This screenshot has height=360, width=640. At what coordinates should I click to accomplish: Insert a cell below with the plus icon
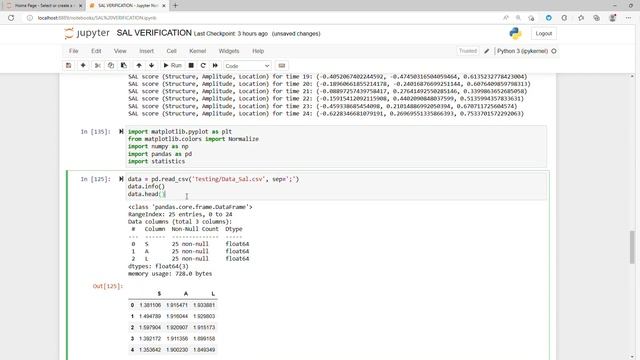(x=83, y=66)
